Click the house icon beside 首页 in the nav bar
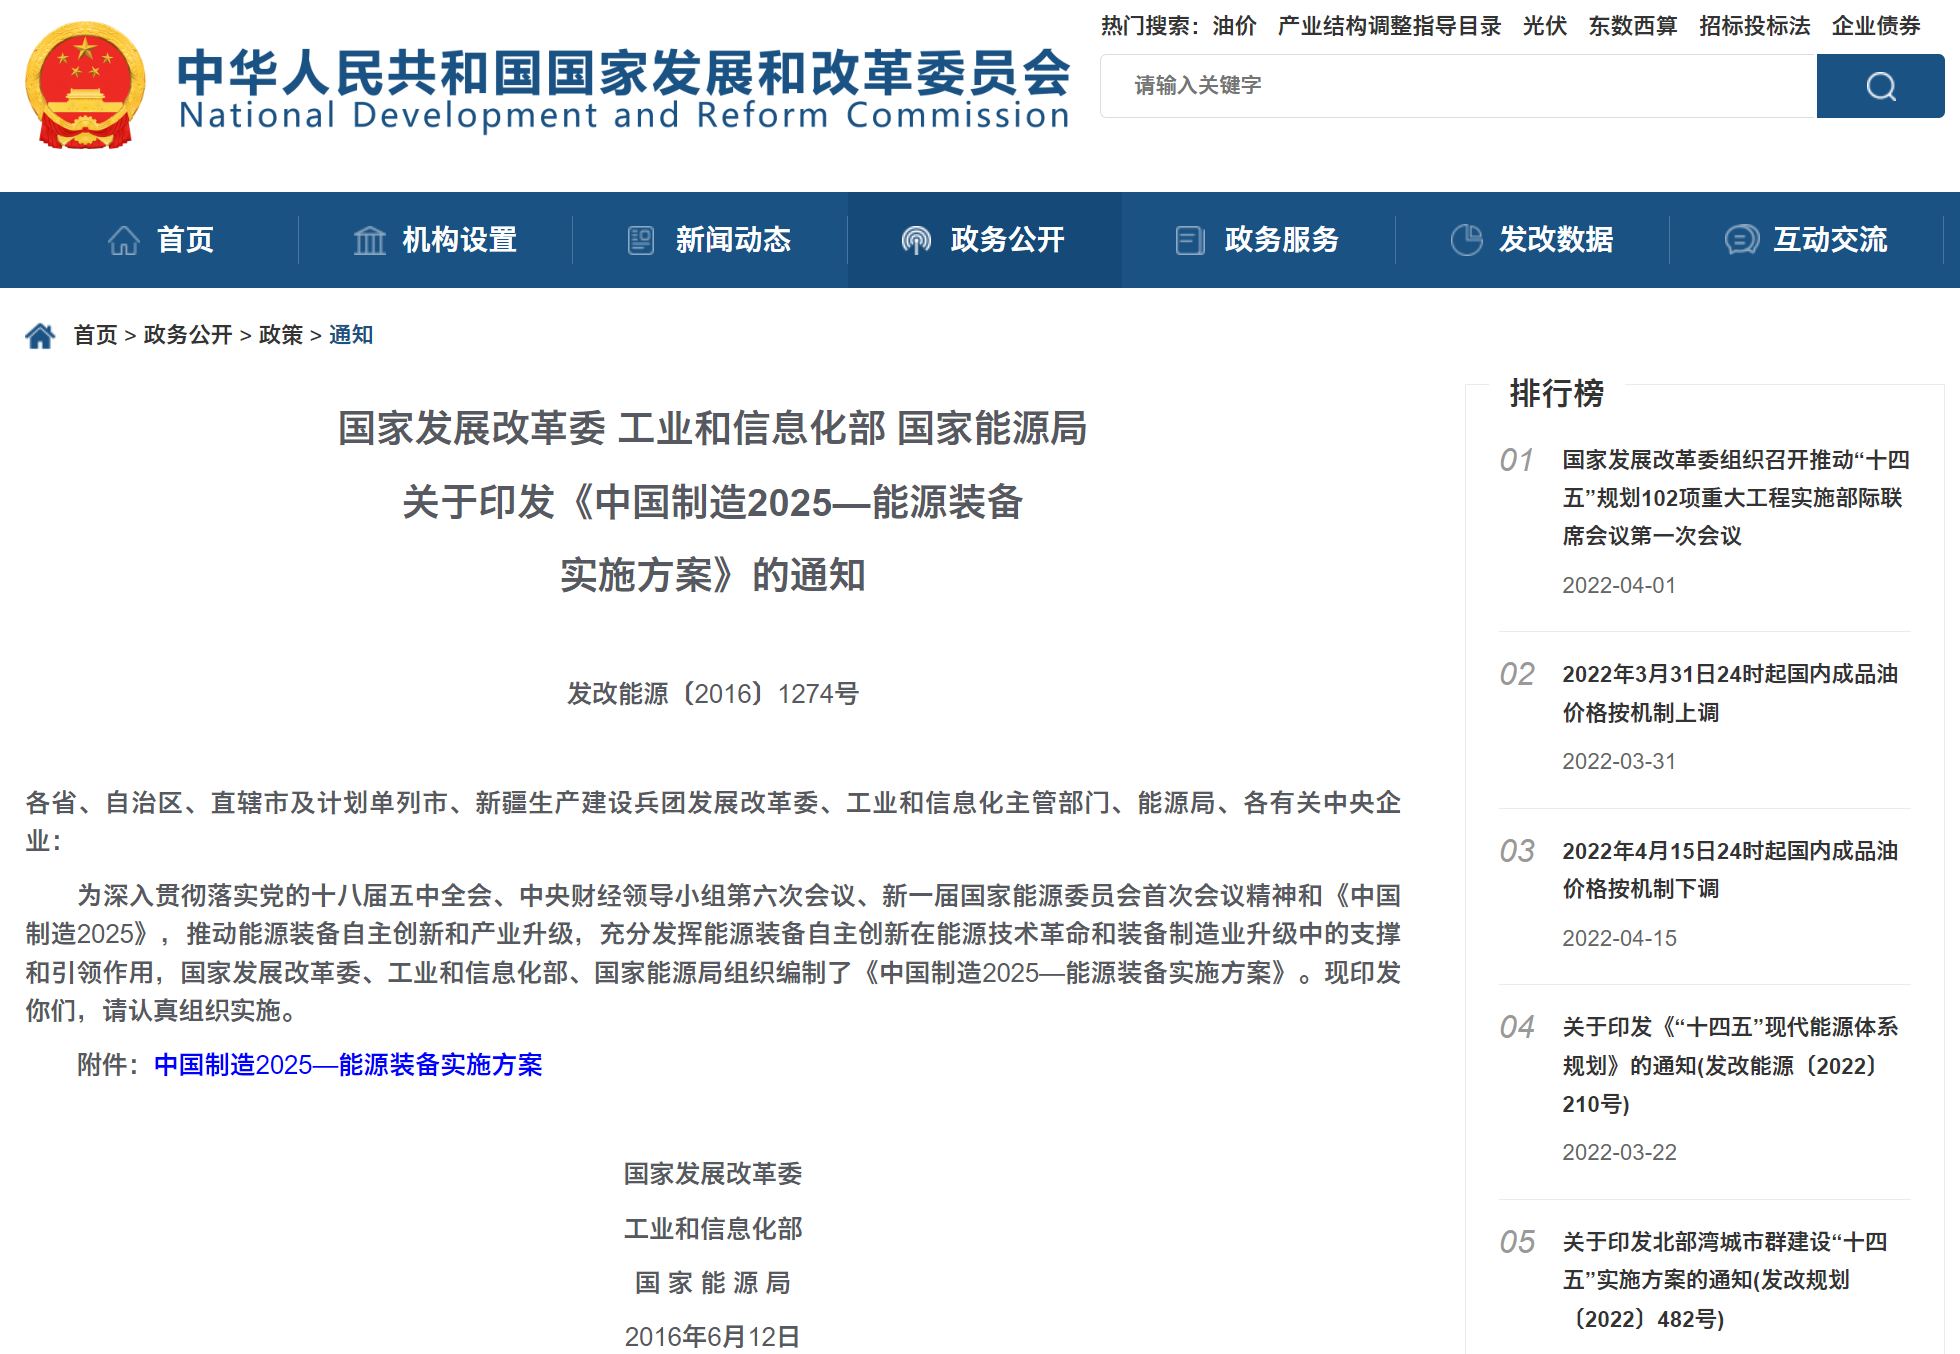This screenshot has height=1354, width=1960. pyautogui.click(x=124, y=240)
